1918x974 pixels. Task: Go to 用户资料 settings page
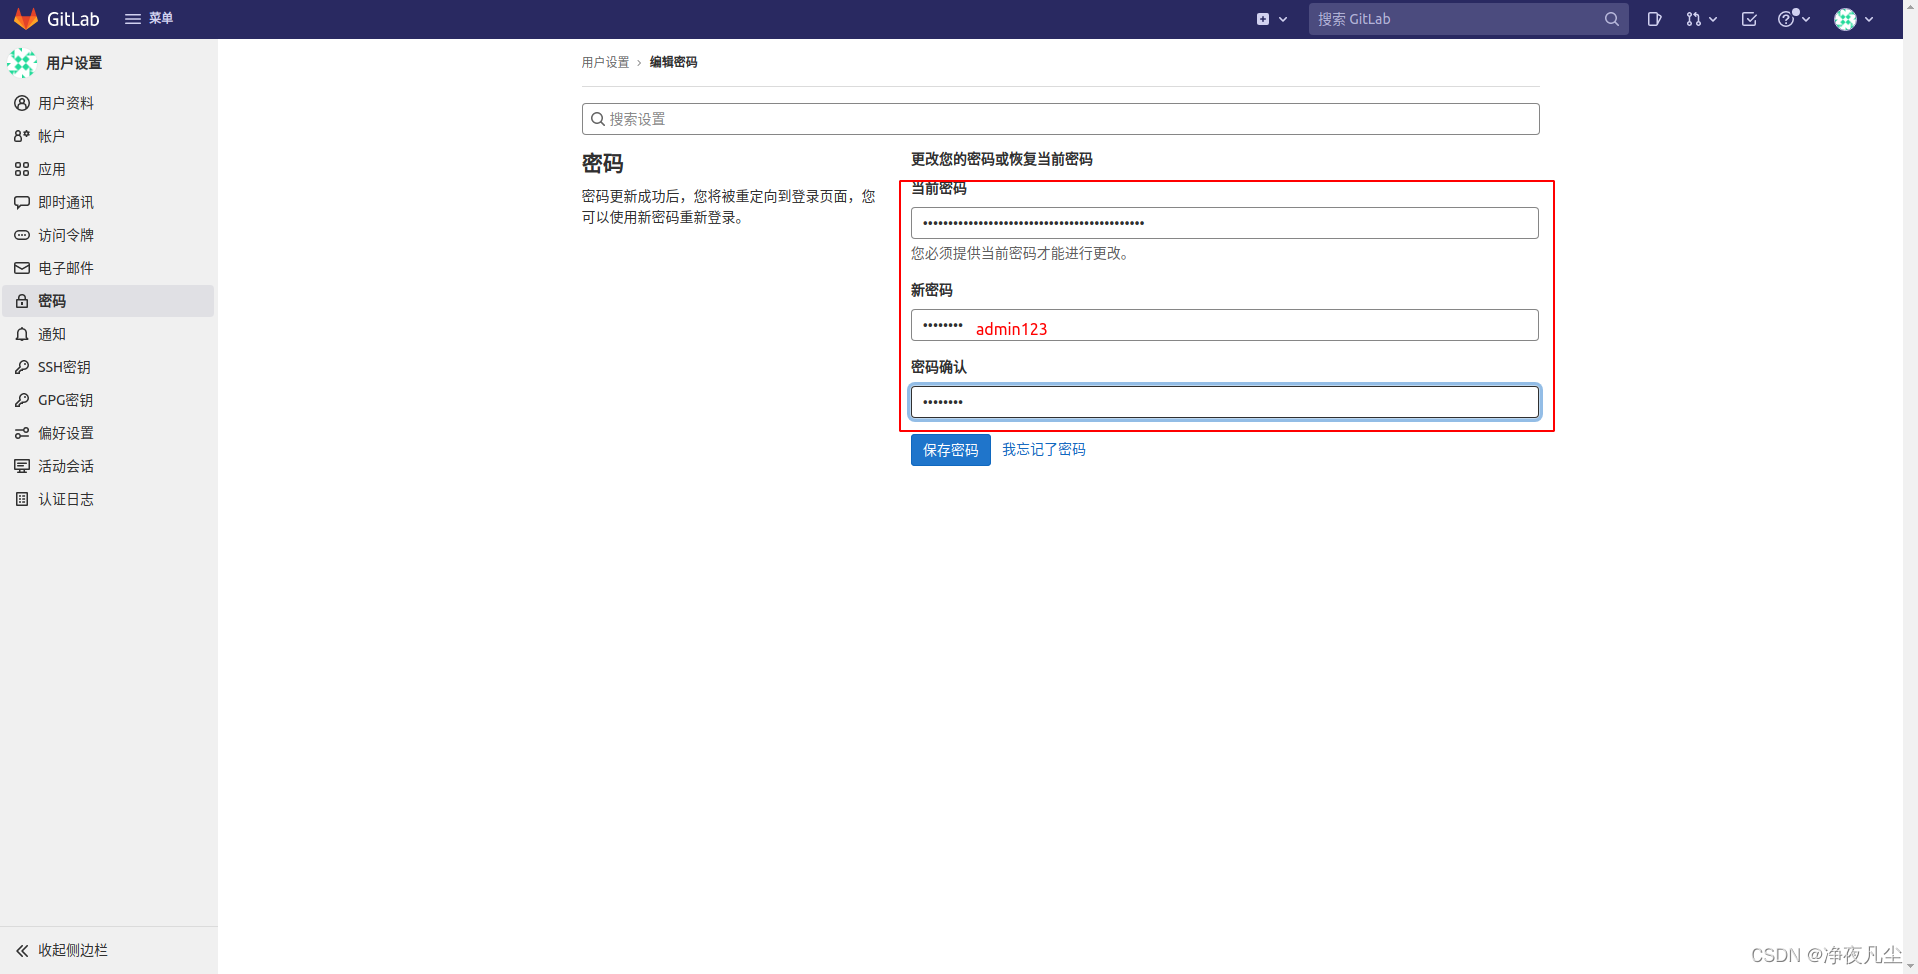tap(108, 103)
